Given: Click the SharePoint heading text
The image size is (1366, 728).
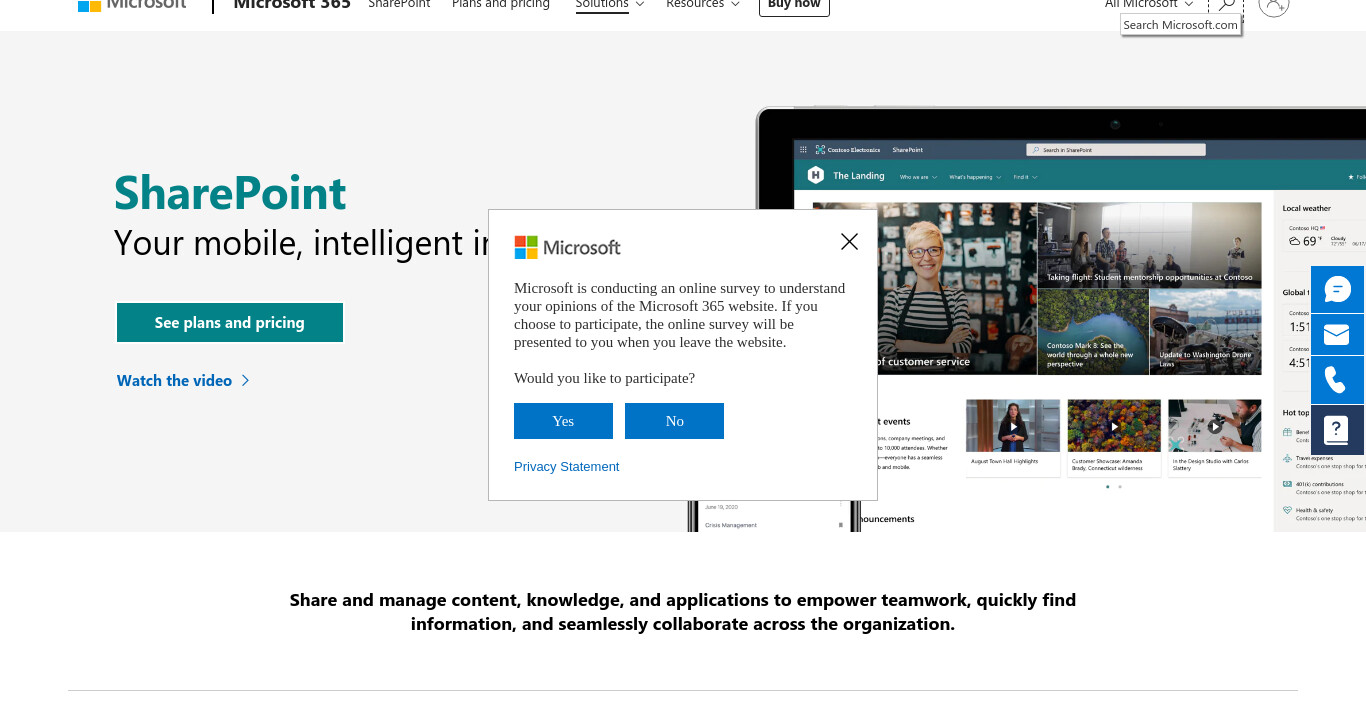Looking at the screenshot, I should 230,193.
